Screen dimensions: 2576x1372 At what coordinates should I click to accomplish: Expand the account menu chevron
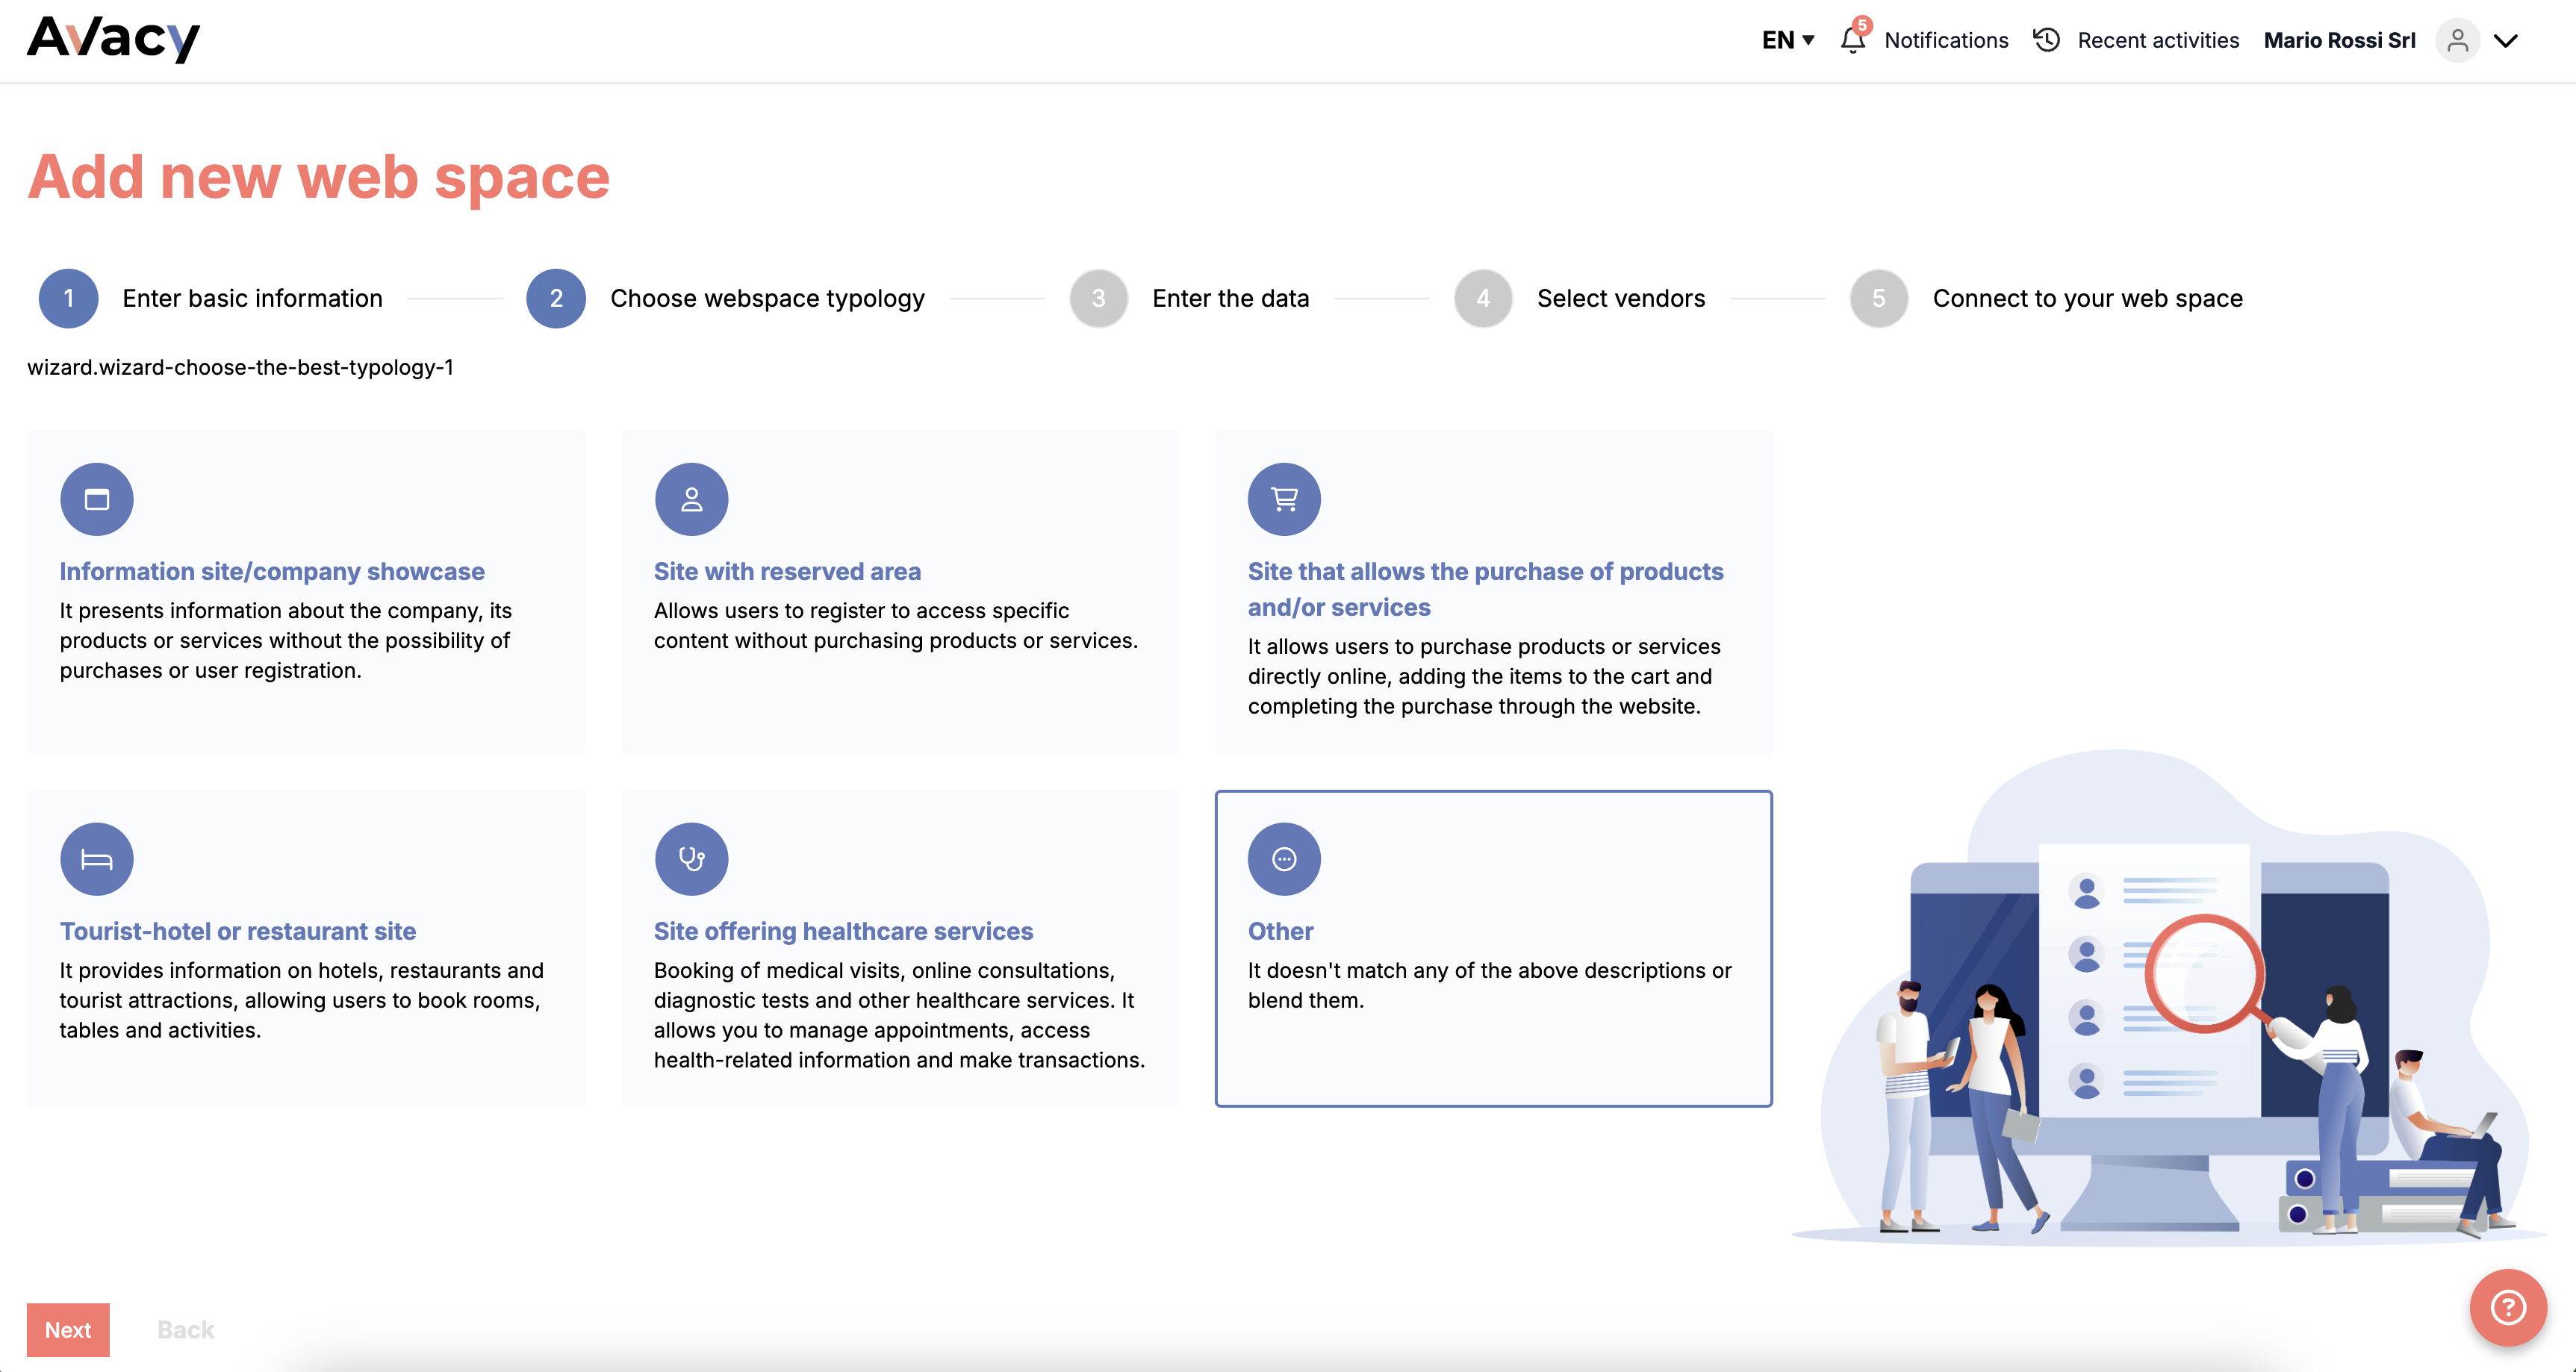coord(2505,41)
